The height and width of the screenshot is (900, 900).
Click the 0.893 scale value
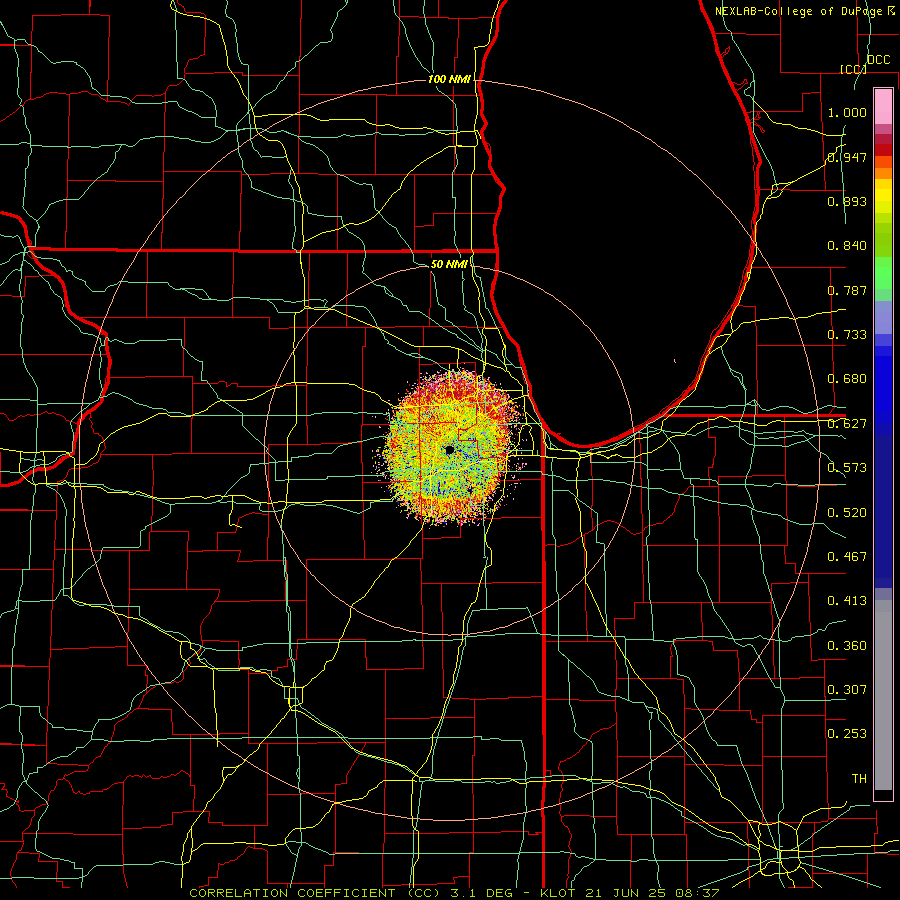pyautogui.click(x=847, y=201)
